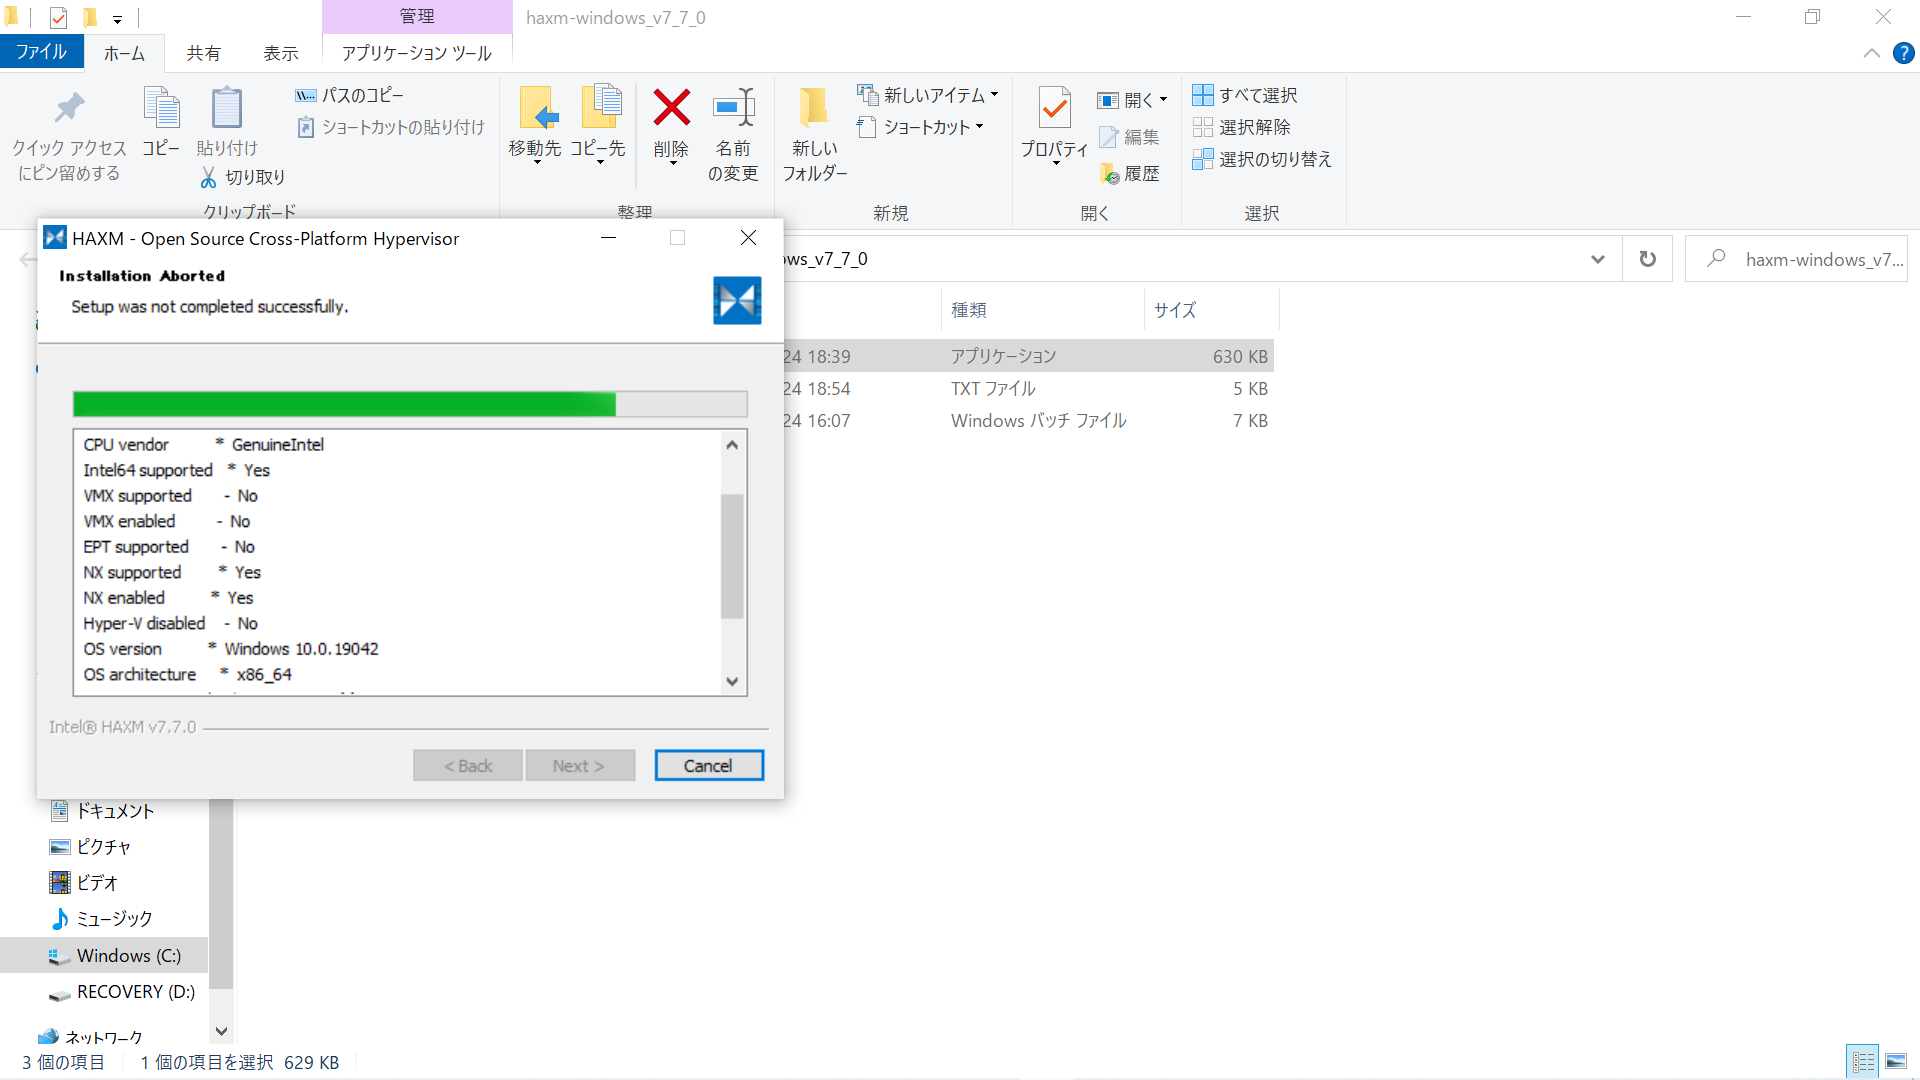Click the 'OS version' line in the installer log
Image resolution: width=1920 pixels, height=1080 pixels.
tap(230, 649)
